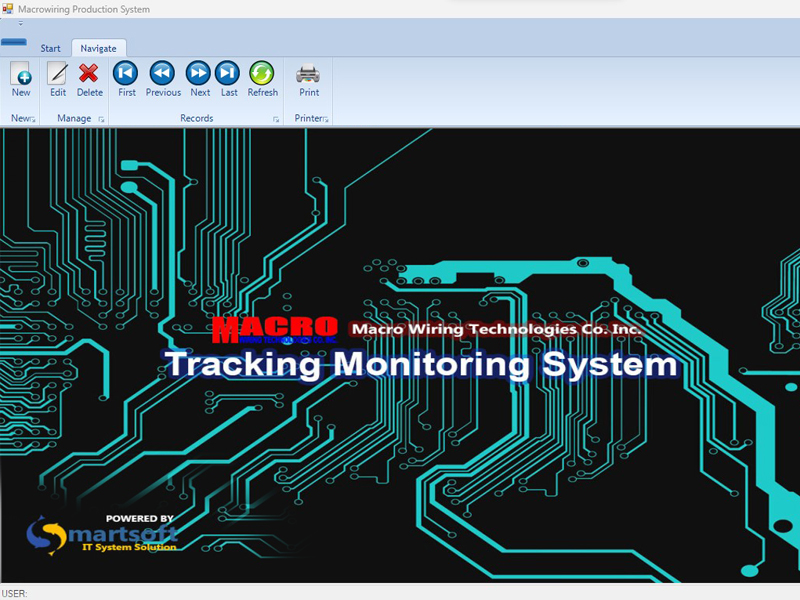The height and width of the screenshot is (600, 800).
Task: Jump to the Last record
Action: pos(229,74)
